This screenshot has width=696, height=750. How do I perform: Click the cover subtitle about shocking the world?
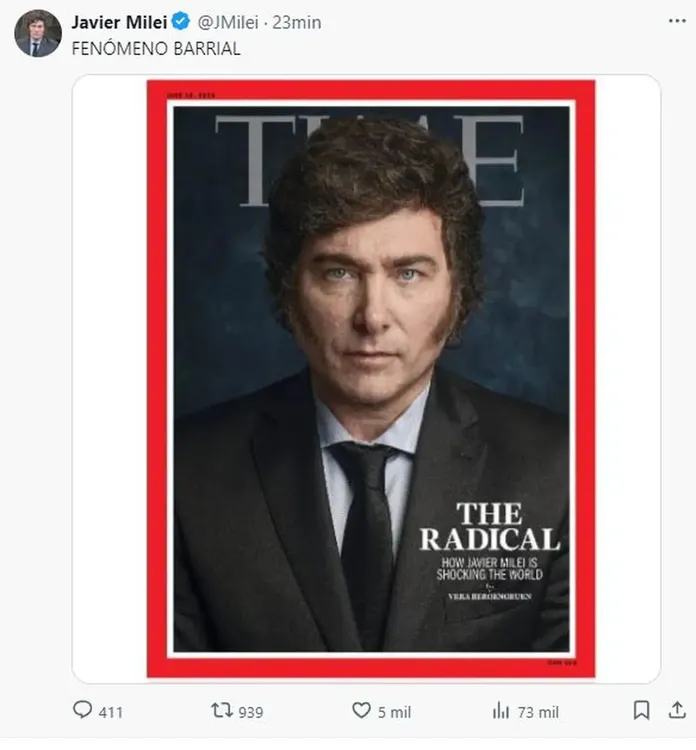pos(491,569)
